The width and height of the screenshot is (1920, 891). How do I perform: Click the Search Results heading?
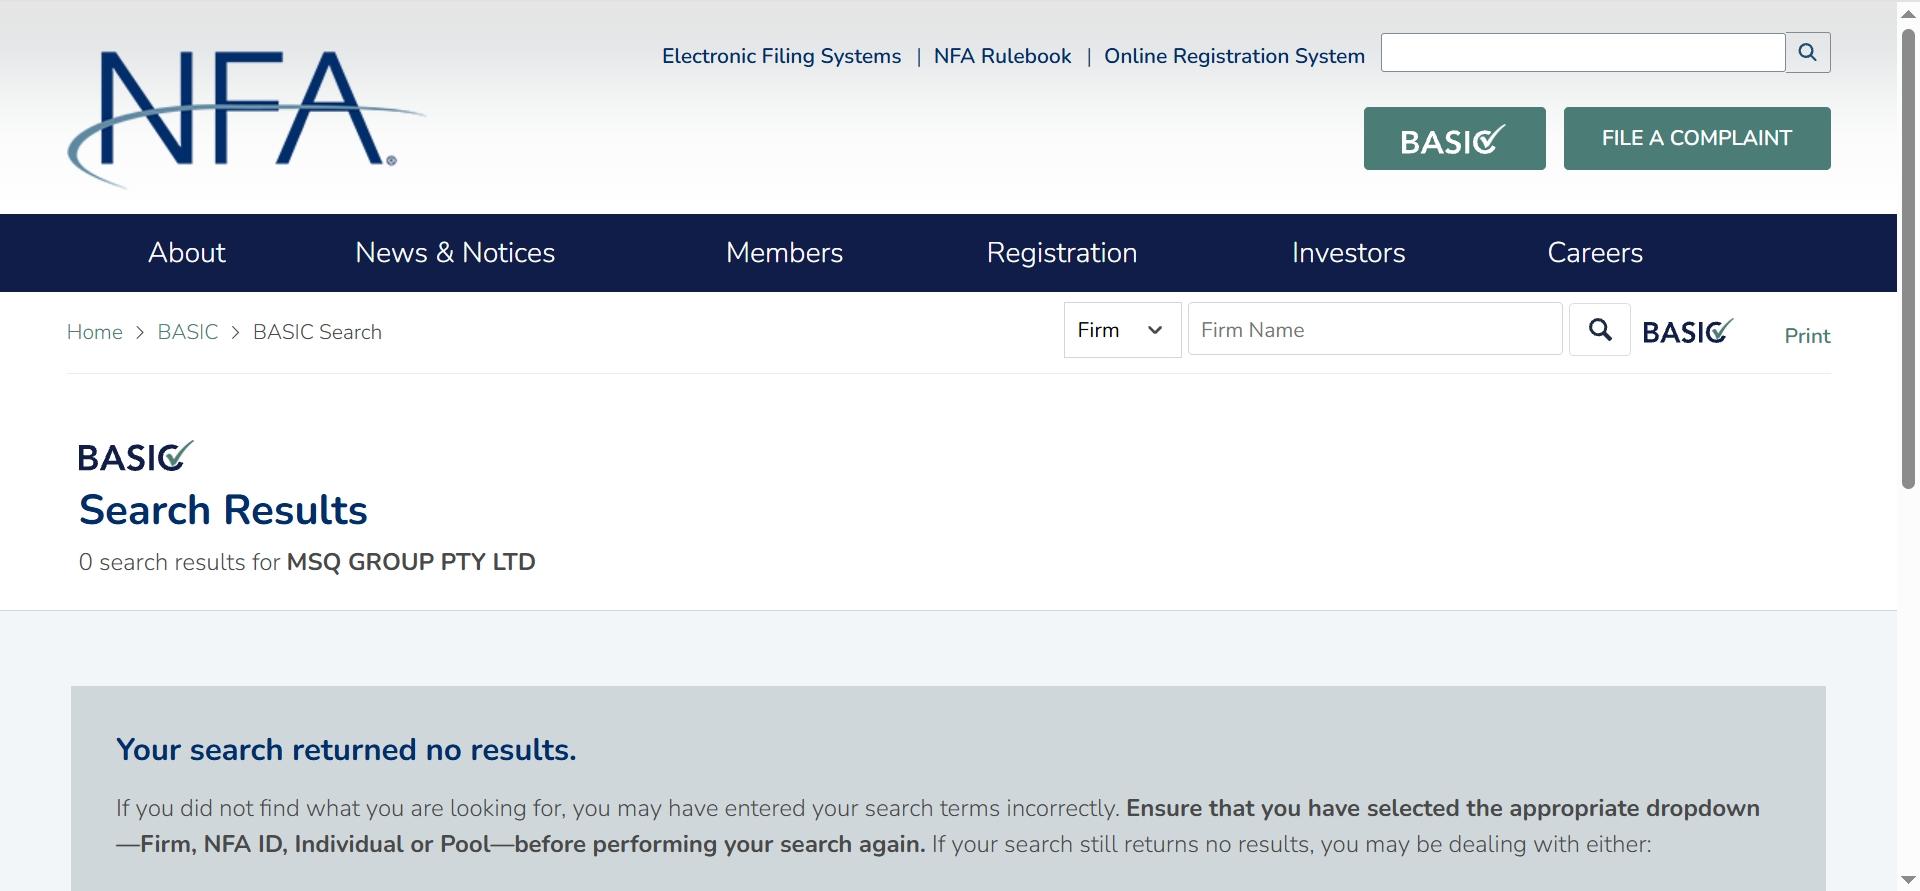pos(224,510)
